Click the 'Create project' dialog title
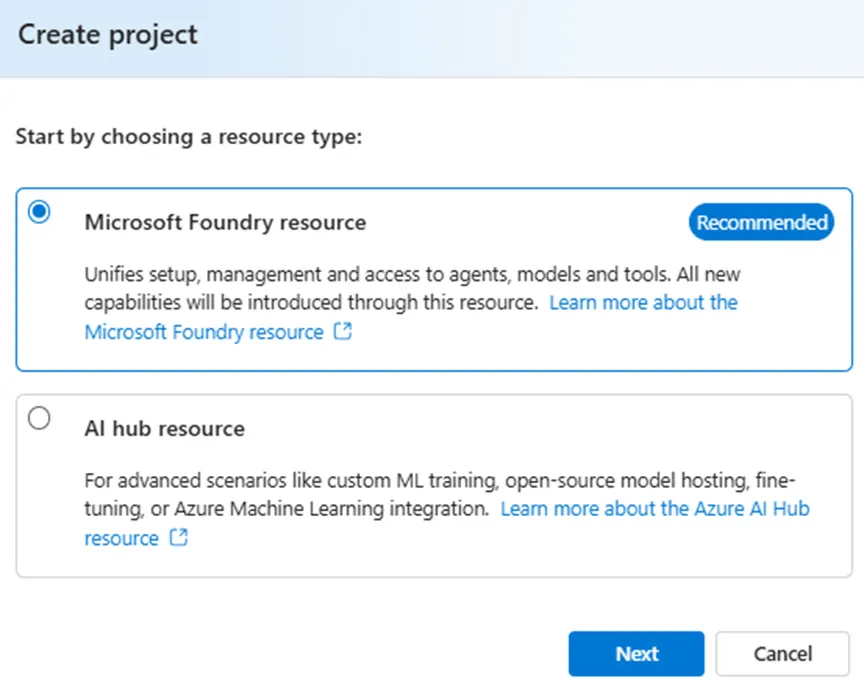Viewport: 864px width, 689px height. pyautogui.click(x=108, y=34)
